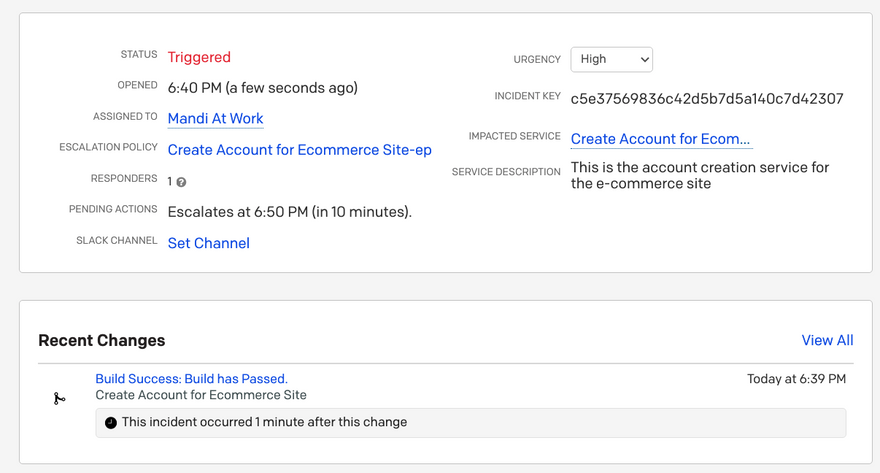Click the responders count number

tap(170, 181)
